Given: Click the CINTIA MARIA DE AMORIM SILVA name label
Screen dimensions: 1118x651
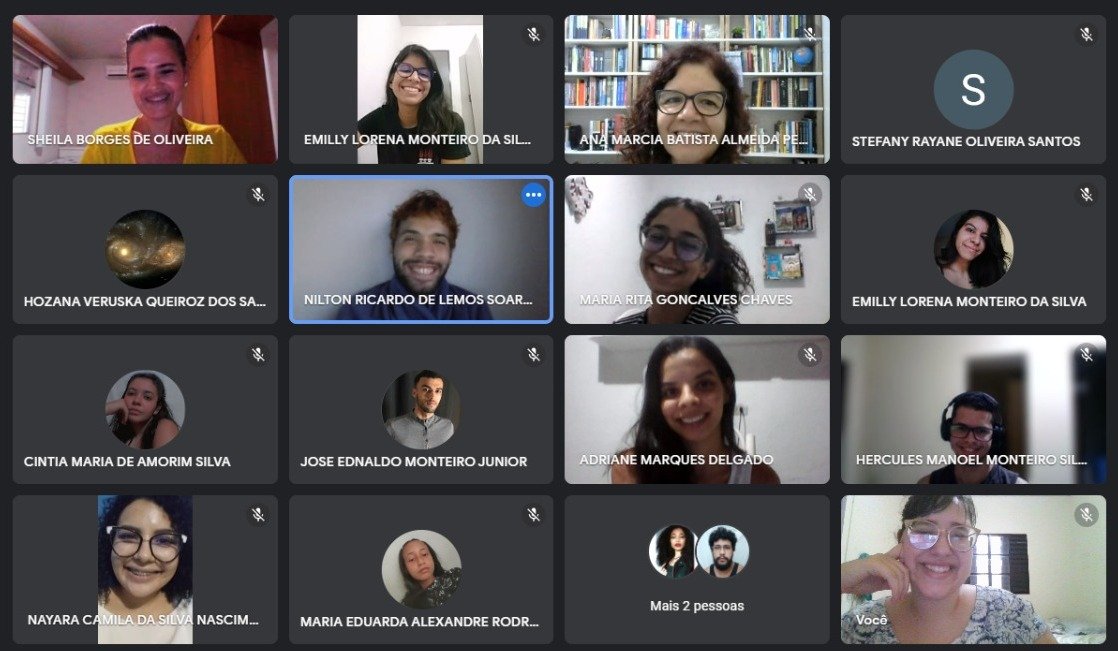Looking at the screenshot, I should click(127, 461).
